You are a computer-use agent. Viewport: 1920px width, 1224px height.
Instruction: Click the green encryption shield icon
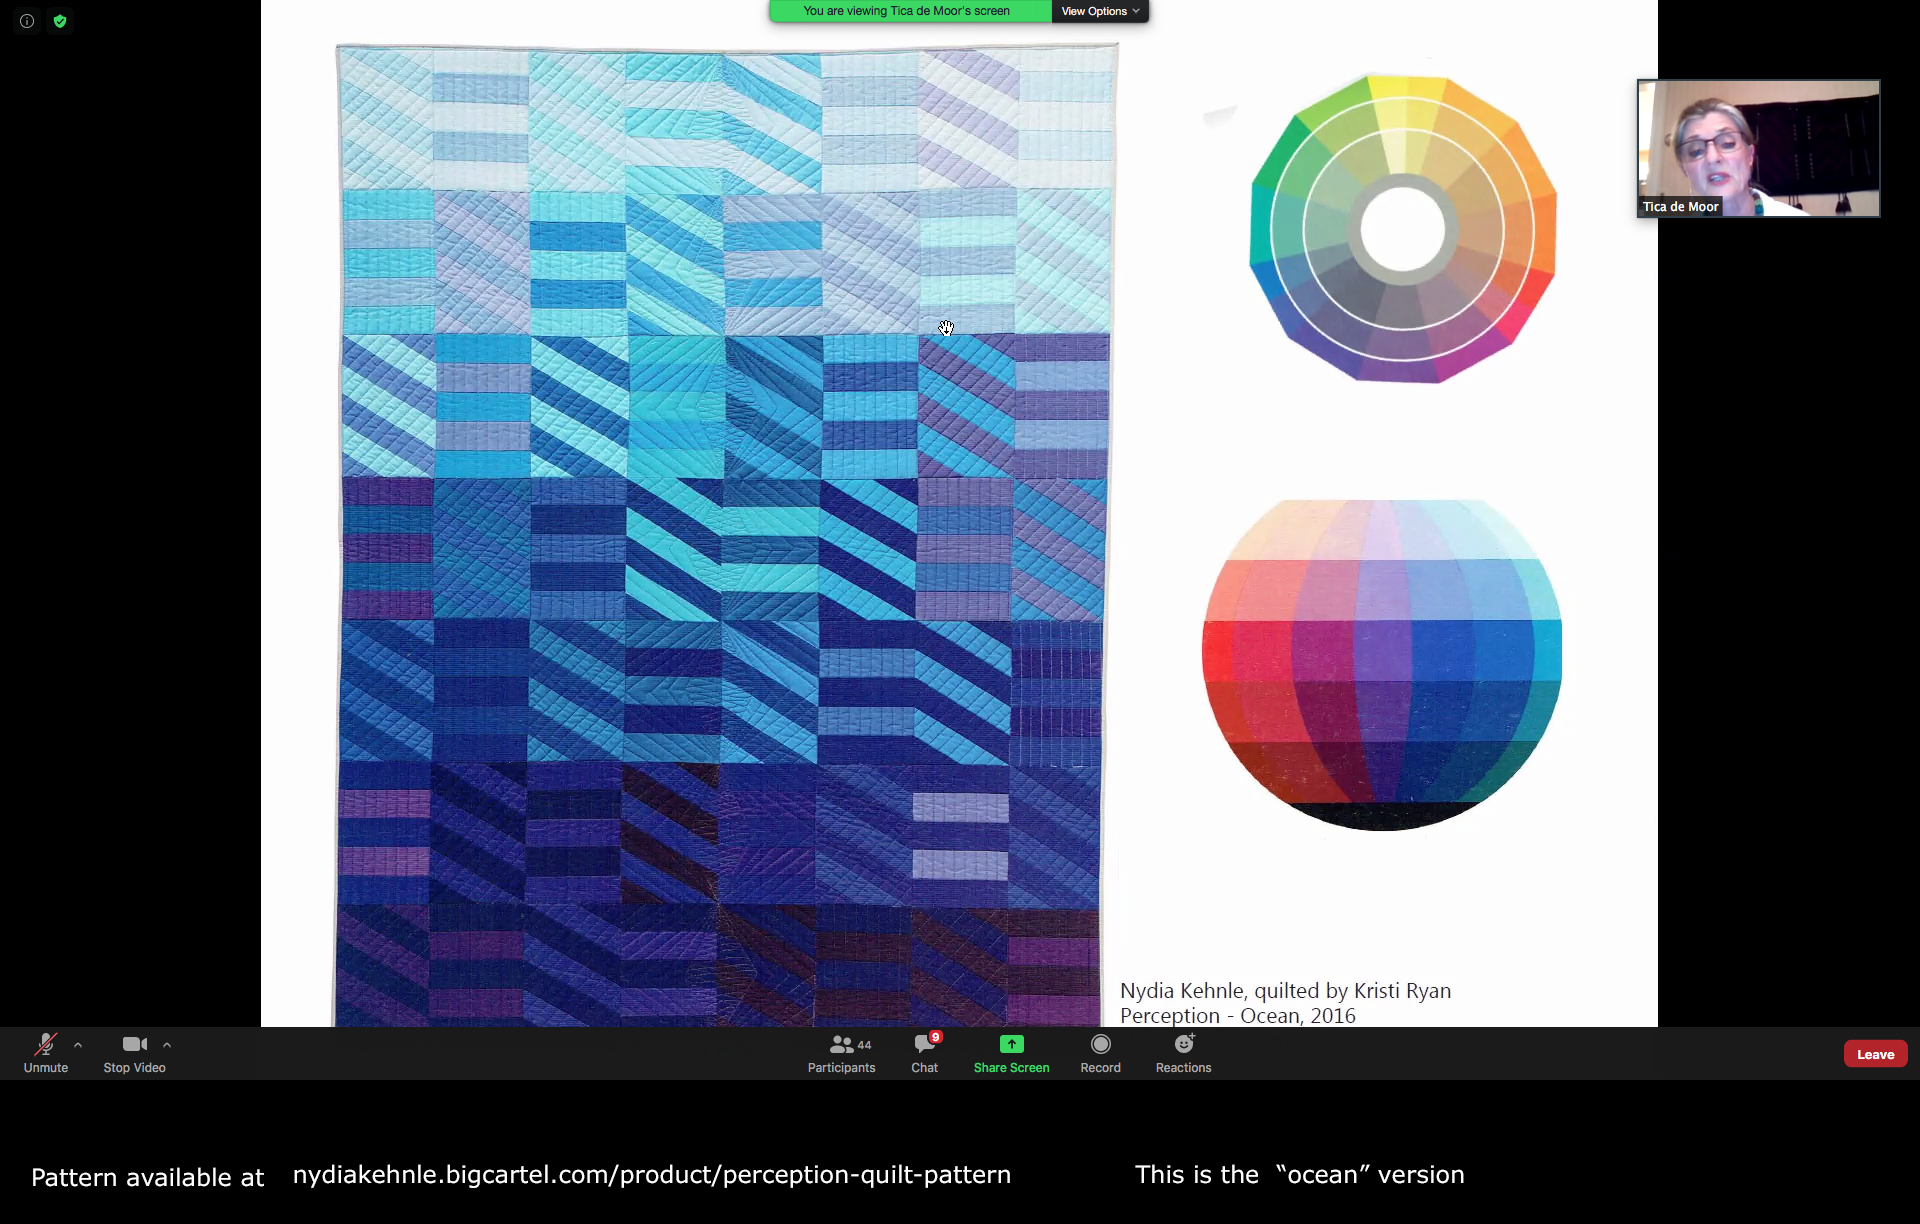[x=60, y=21]
